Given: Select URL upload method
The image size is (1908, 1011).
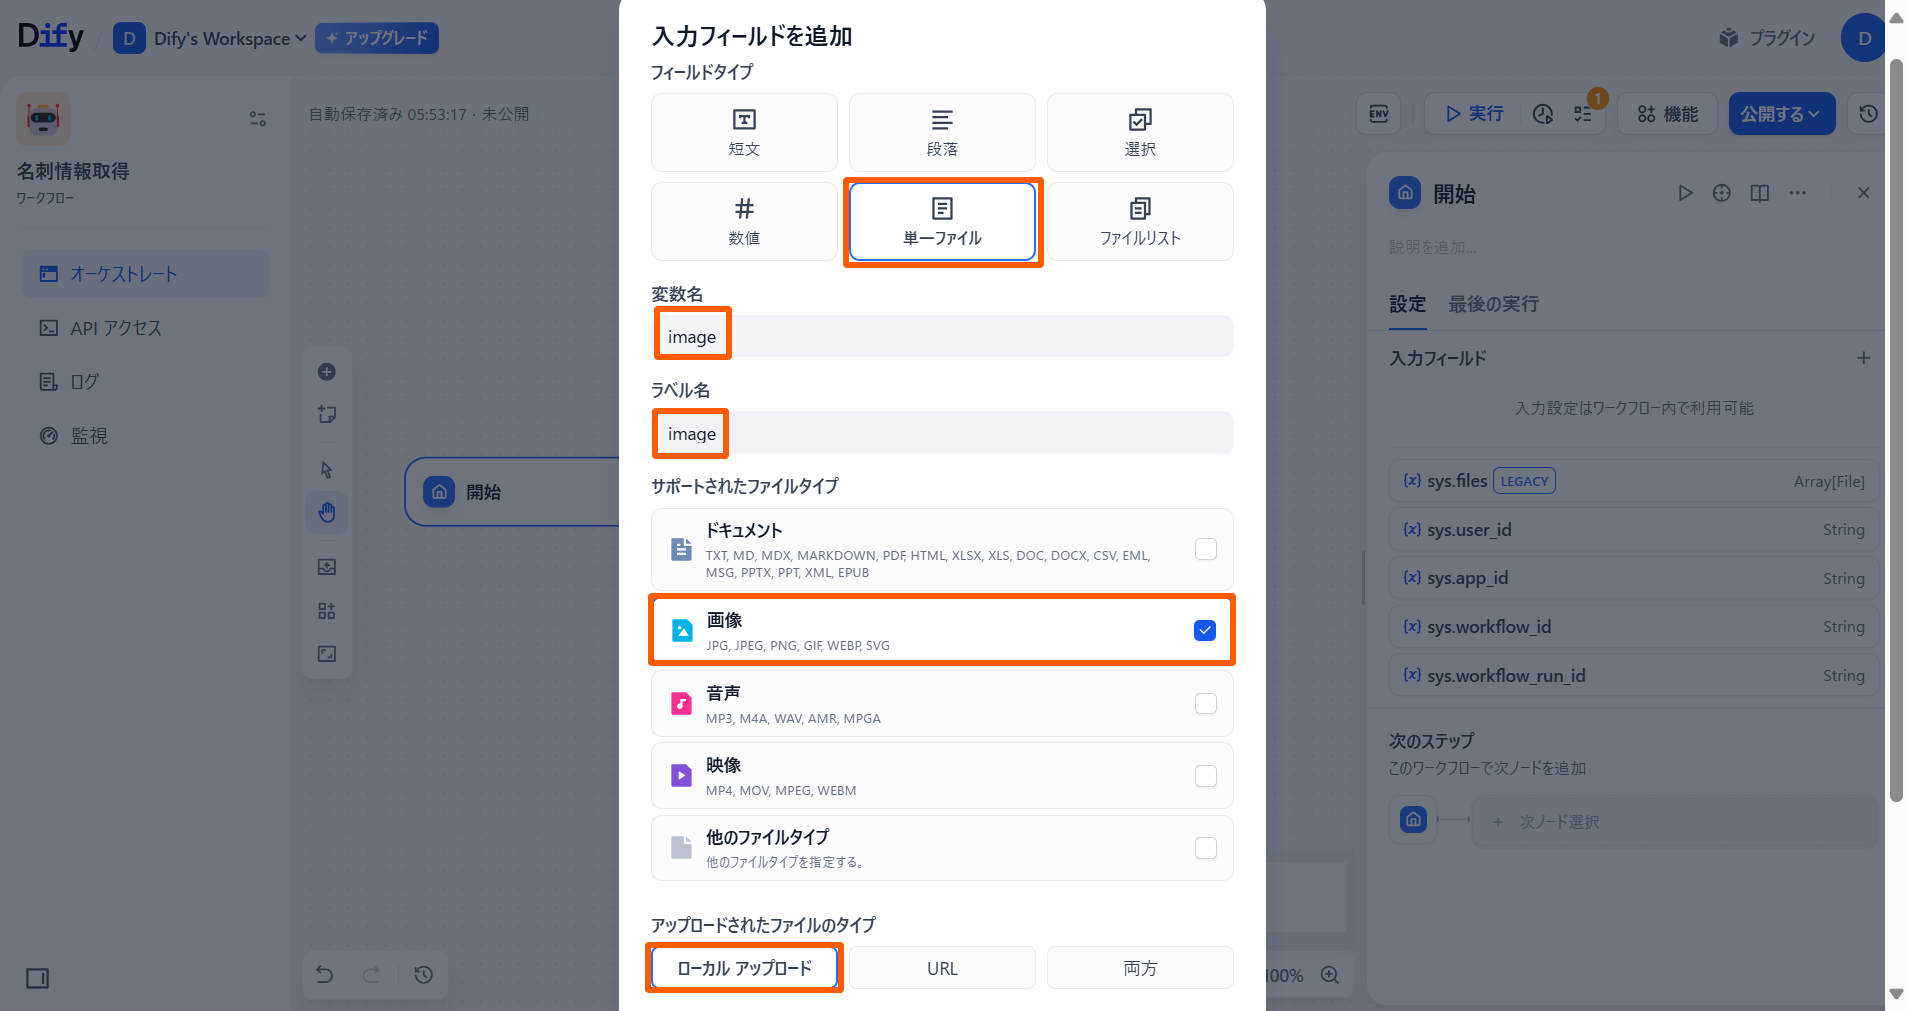Looking at the screenshot, I should pos(942,968).
